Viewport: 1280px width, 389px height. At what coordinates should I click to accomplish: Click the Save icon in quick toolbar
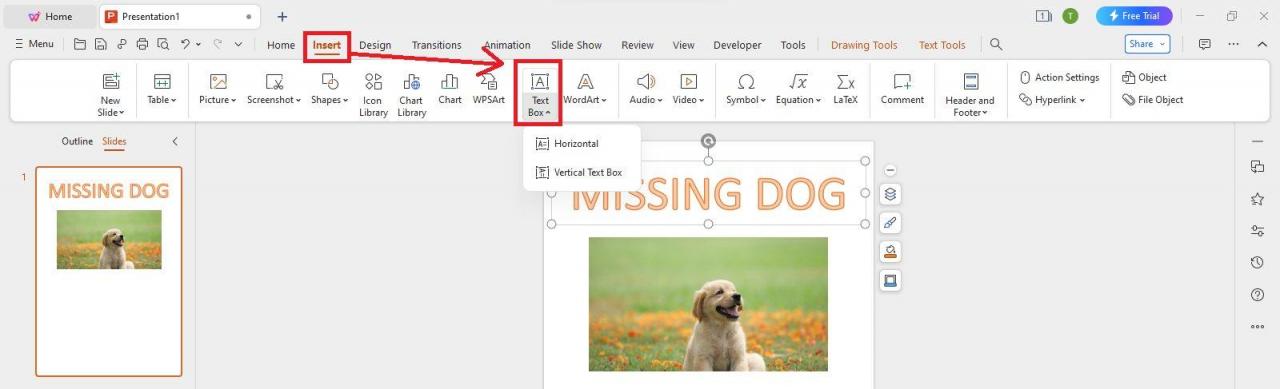(x=100, y=44)
